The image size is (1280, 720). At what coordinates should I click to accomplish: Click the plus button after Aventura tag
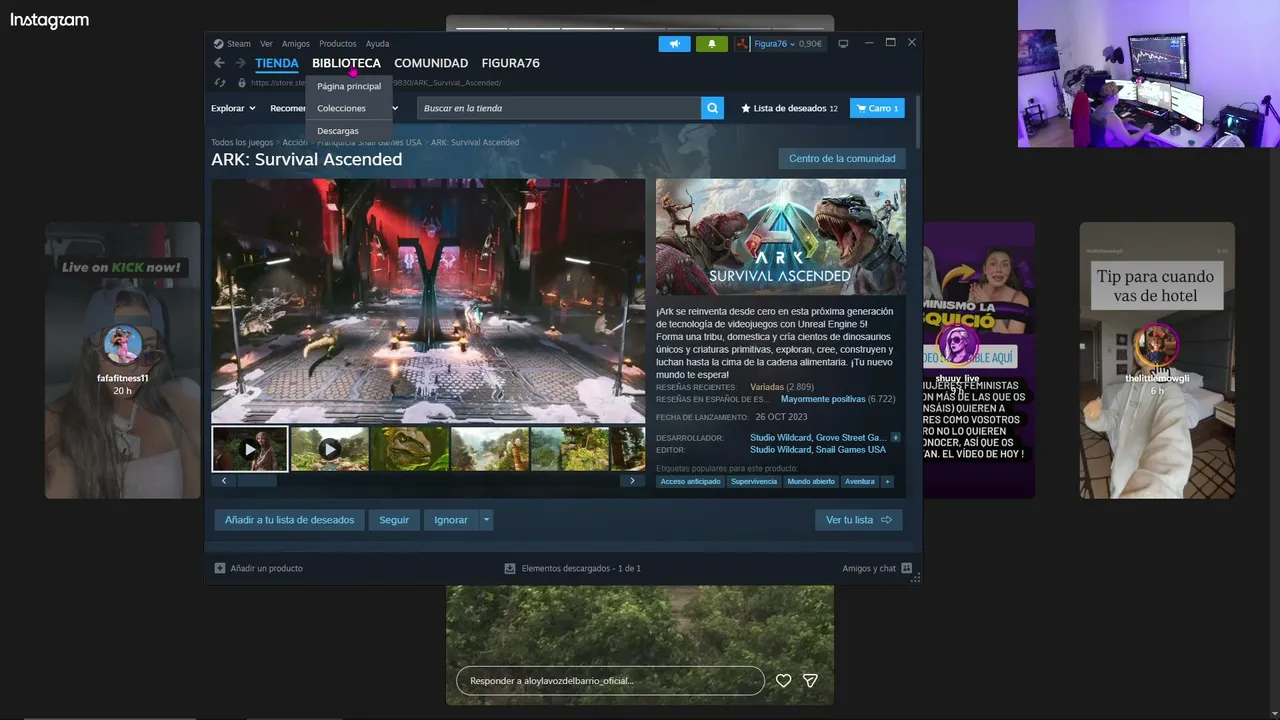[886, 482]
